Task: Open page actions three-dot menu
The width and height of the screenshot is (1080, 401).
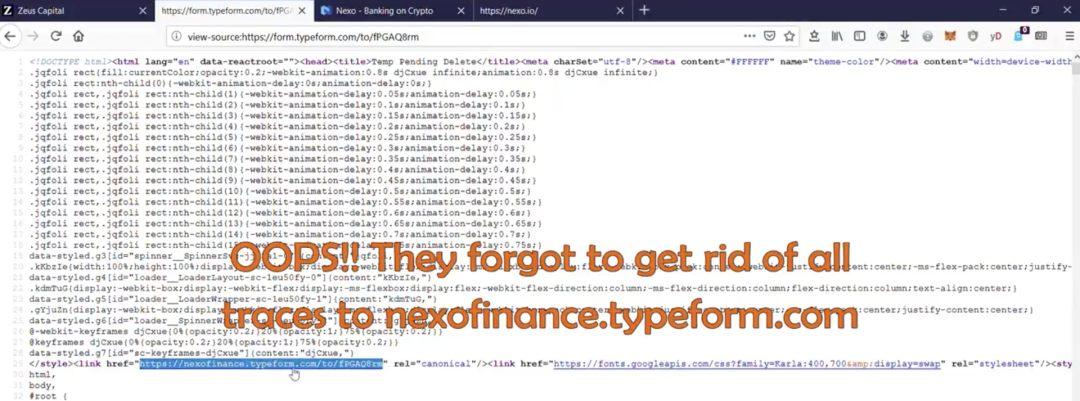Action: point(747,36)
